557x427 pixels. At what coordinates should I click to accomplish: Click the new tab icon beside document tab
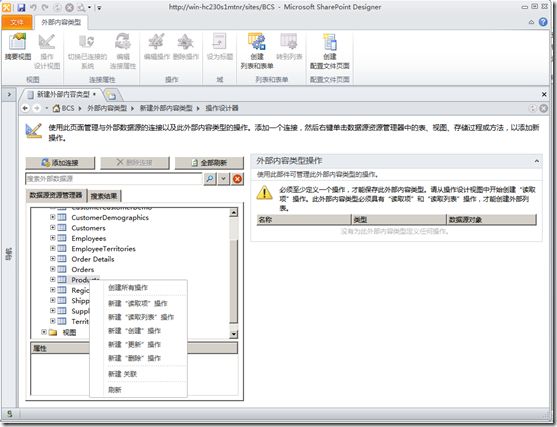coord(112,95)
